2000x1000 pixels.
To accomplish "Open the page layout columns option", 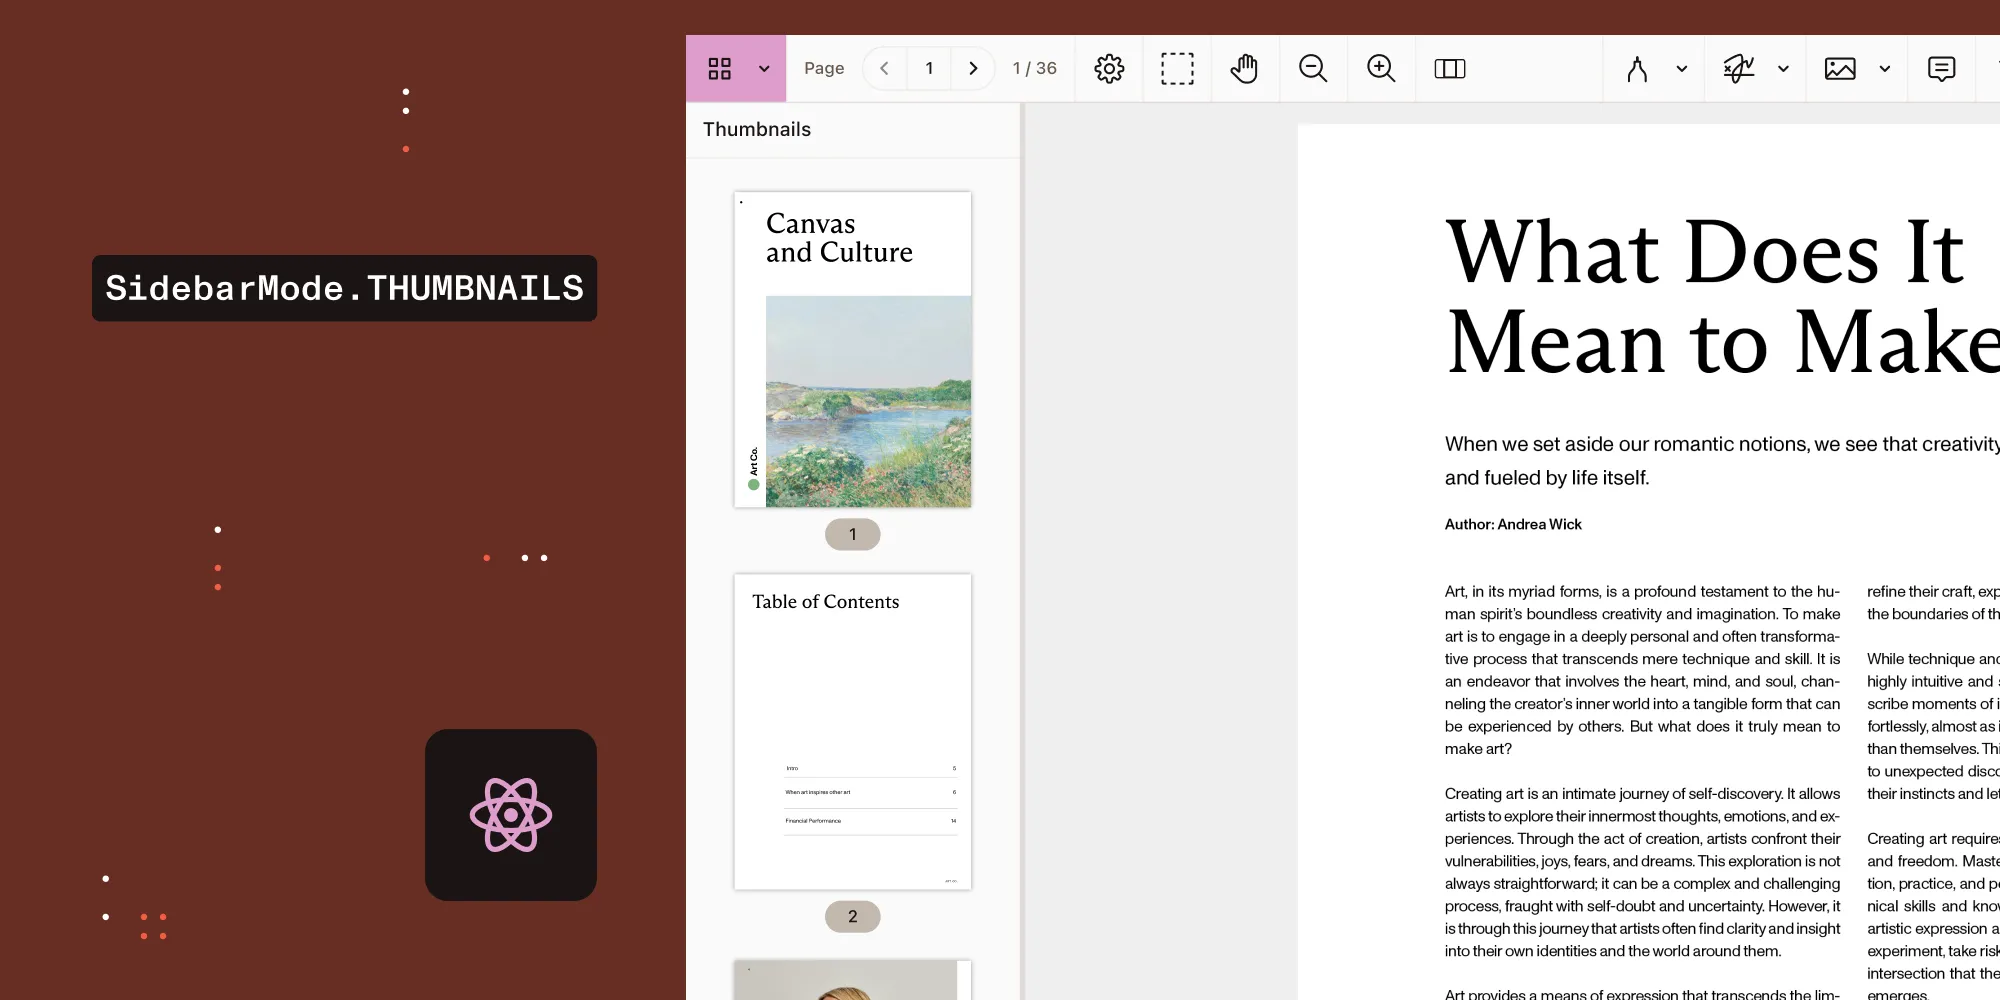I will pos(1449,69).
